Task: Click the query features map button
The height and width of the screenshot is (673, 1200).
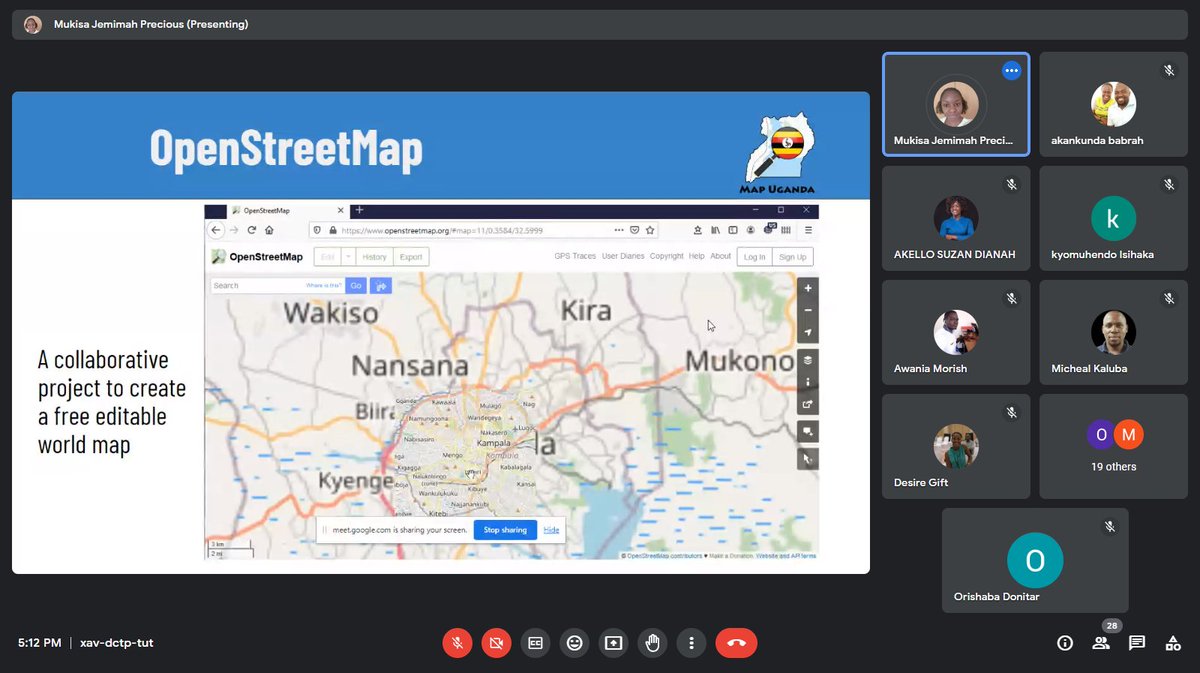Action: click(808, 459)
